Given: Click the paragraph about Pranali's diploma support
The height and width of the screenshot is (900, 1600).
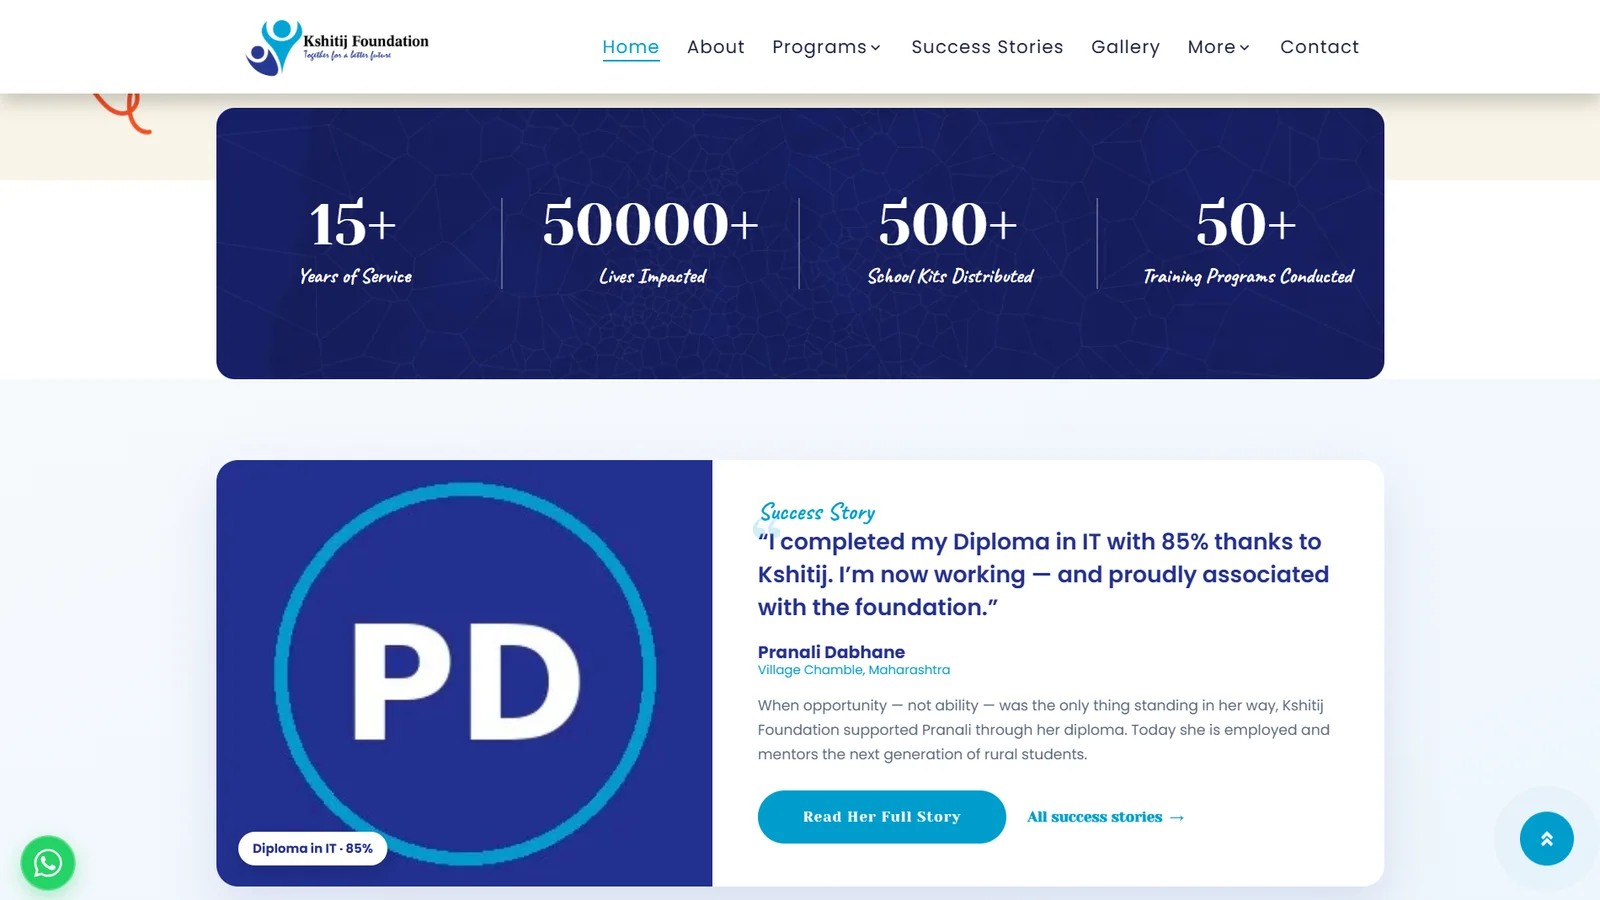Looking at the screenshot, I should (x=1044, y=730).
